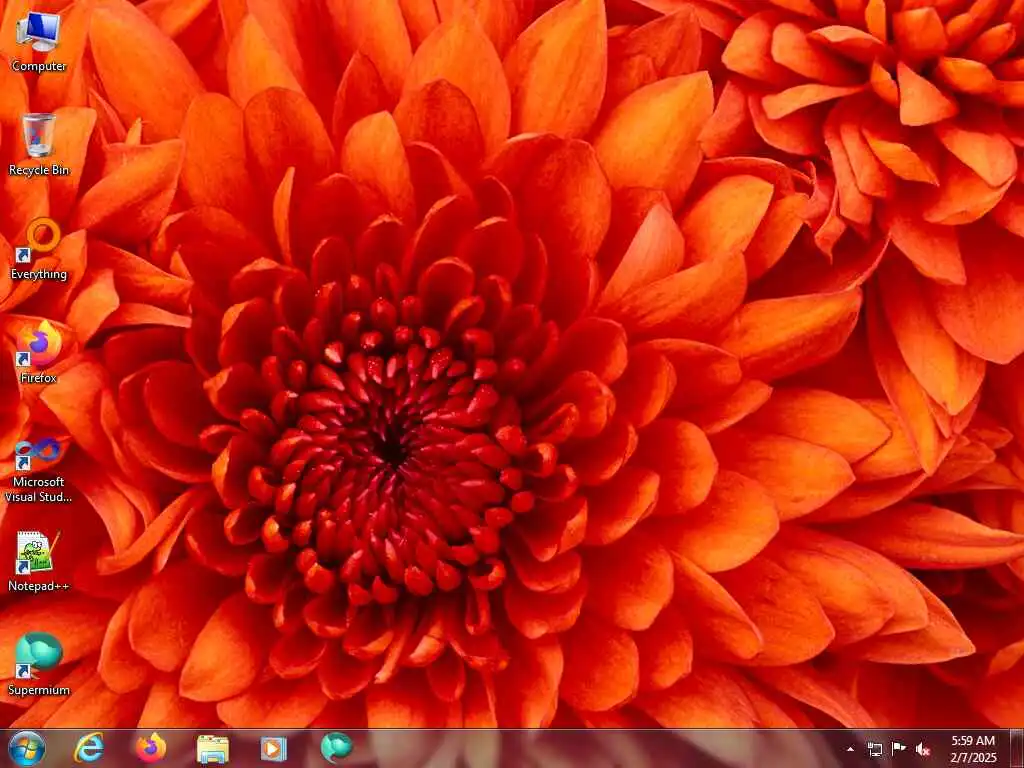
Task: Select the Computer desktop icon
Action: coord(39,41)
